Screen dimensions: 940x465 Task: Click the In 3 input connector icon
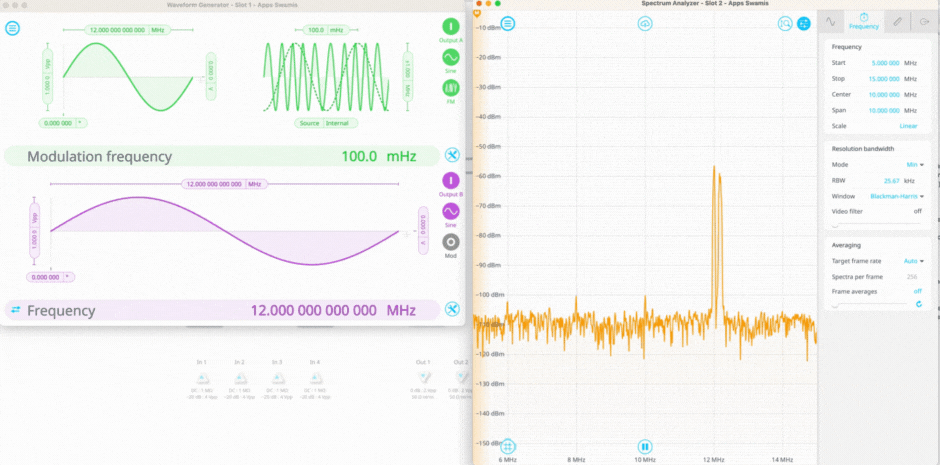coord(277,379)
